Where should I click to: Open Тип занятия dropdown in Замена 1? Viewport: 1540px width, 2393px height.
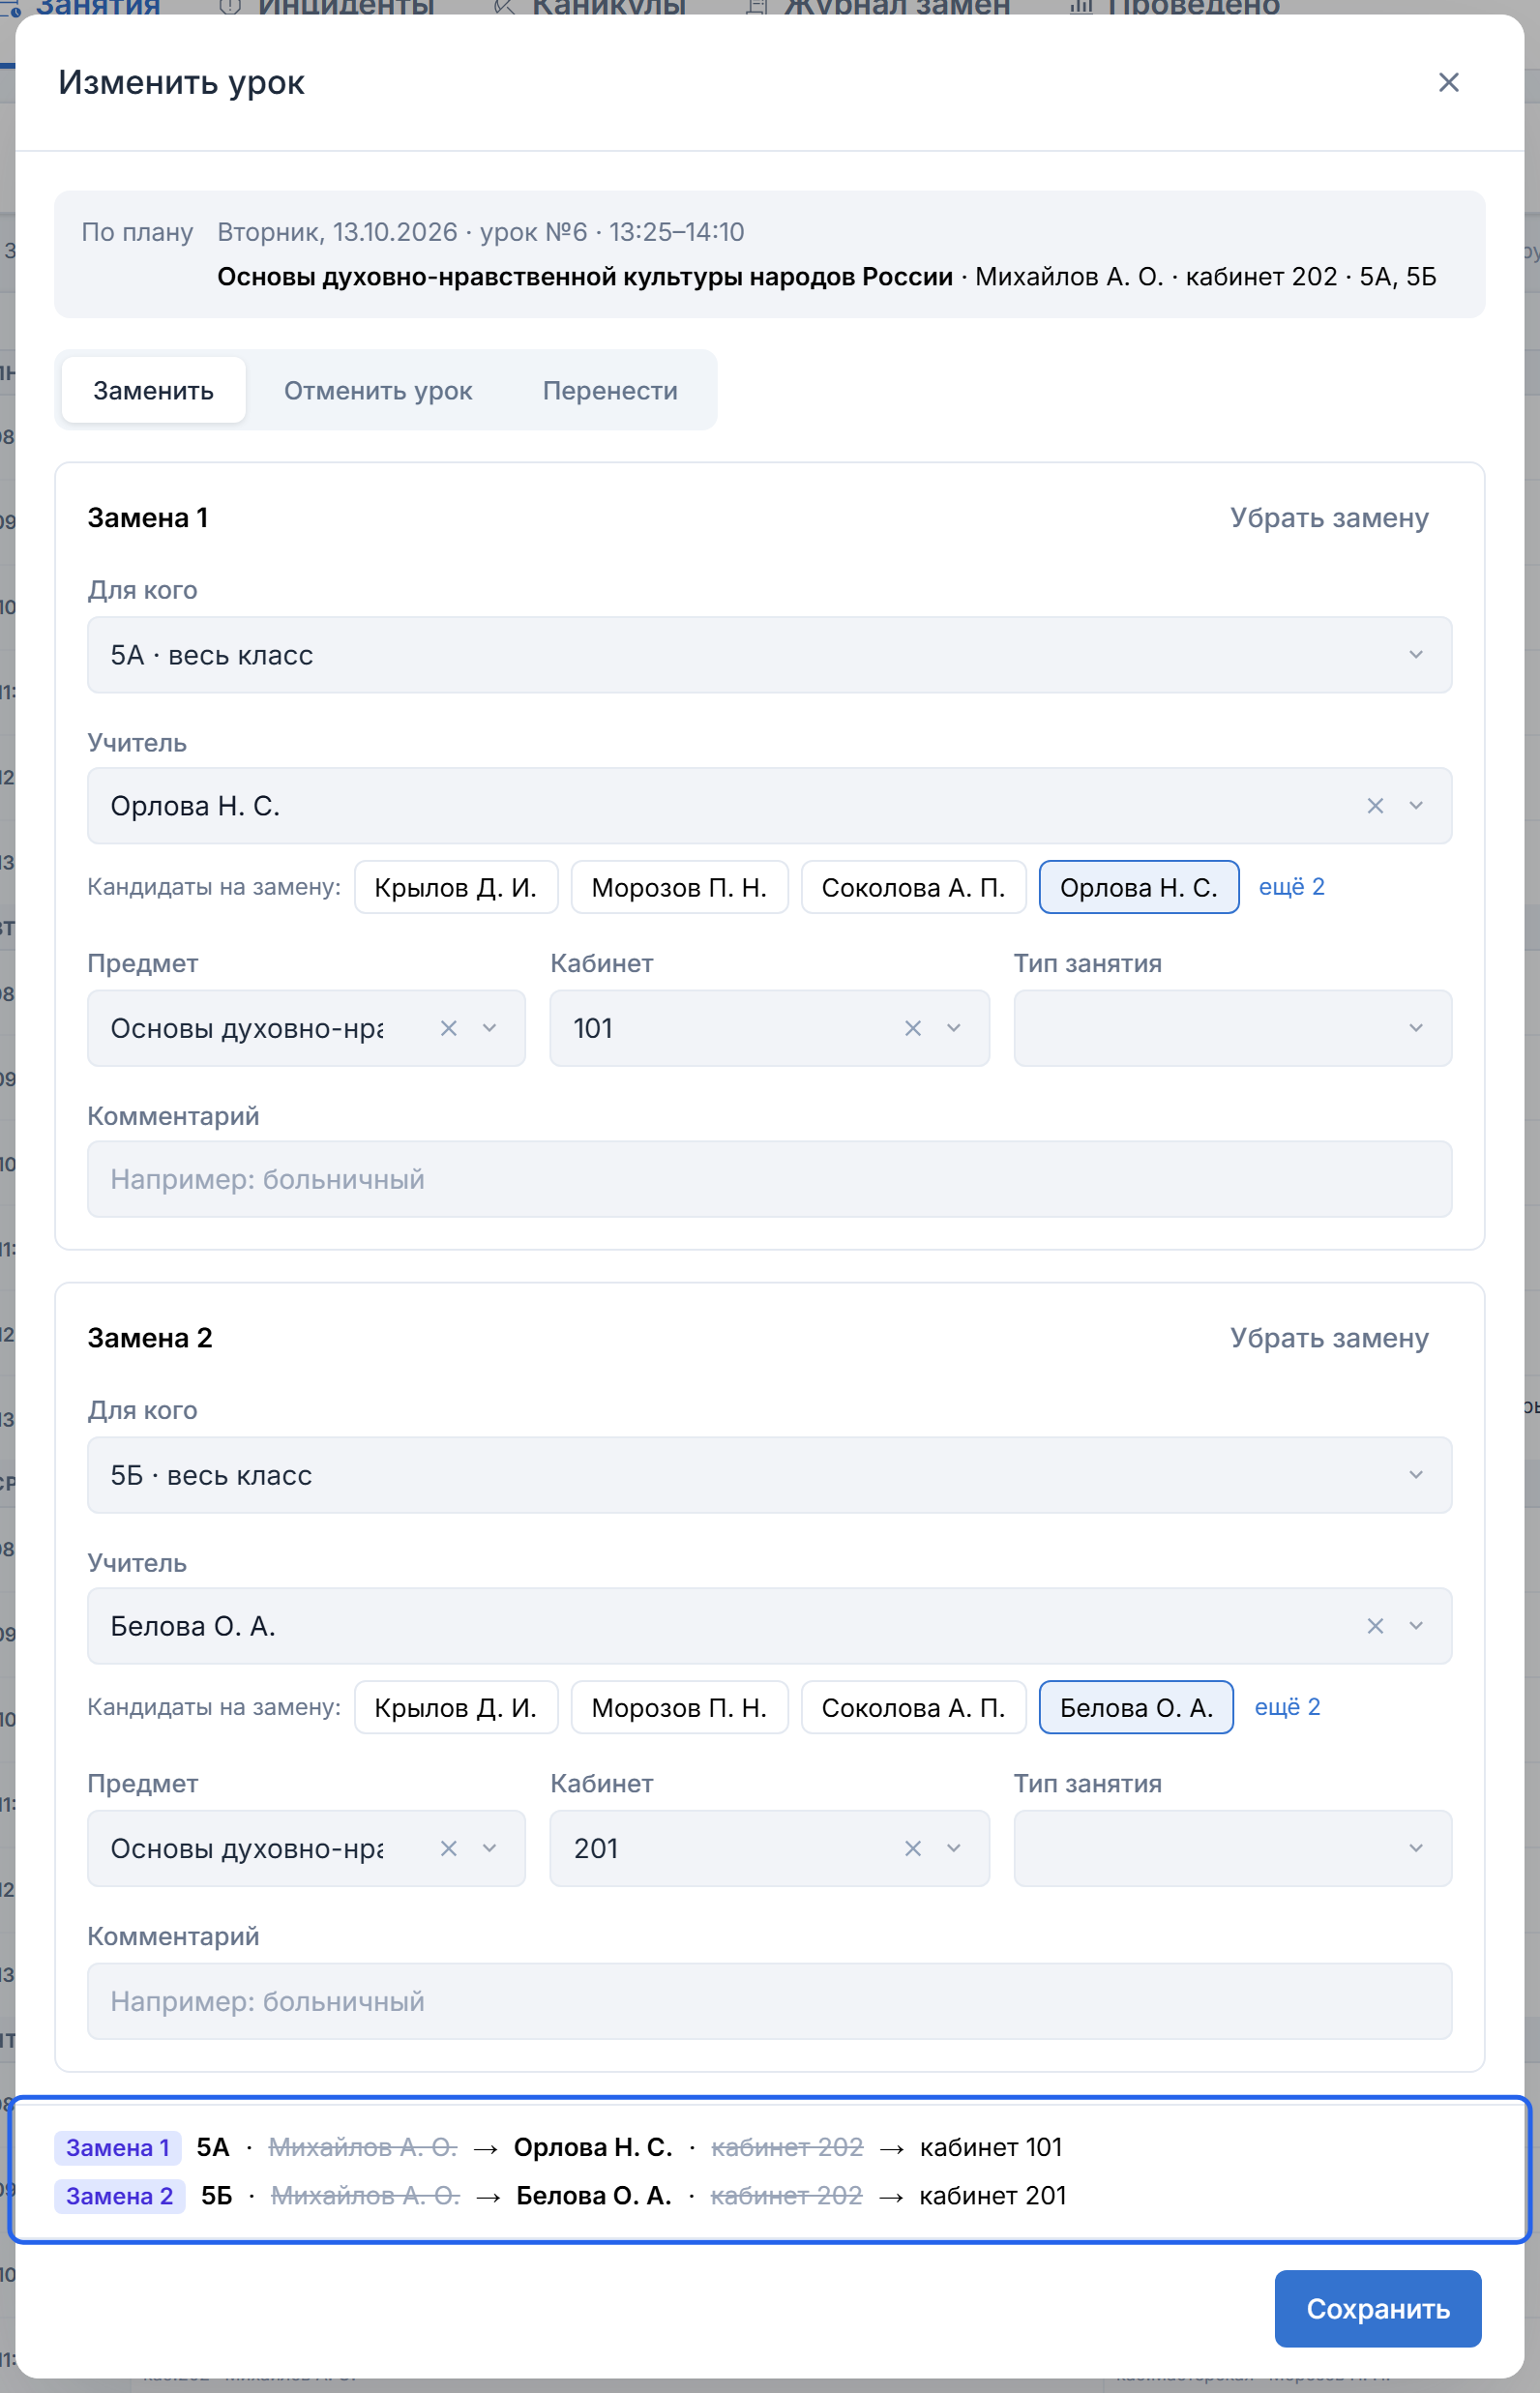1233,1028
